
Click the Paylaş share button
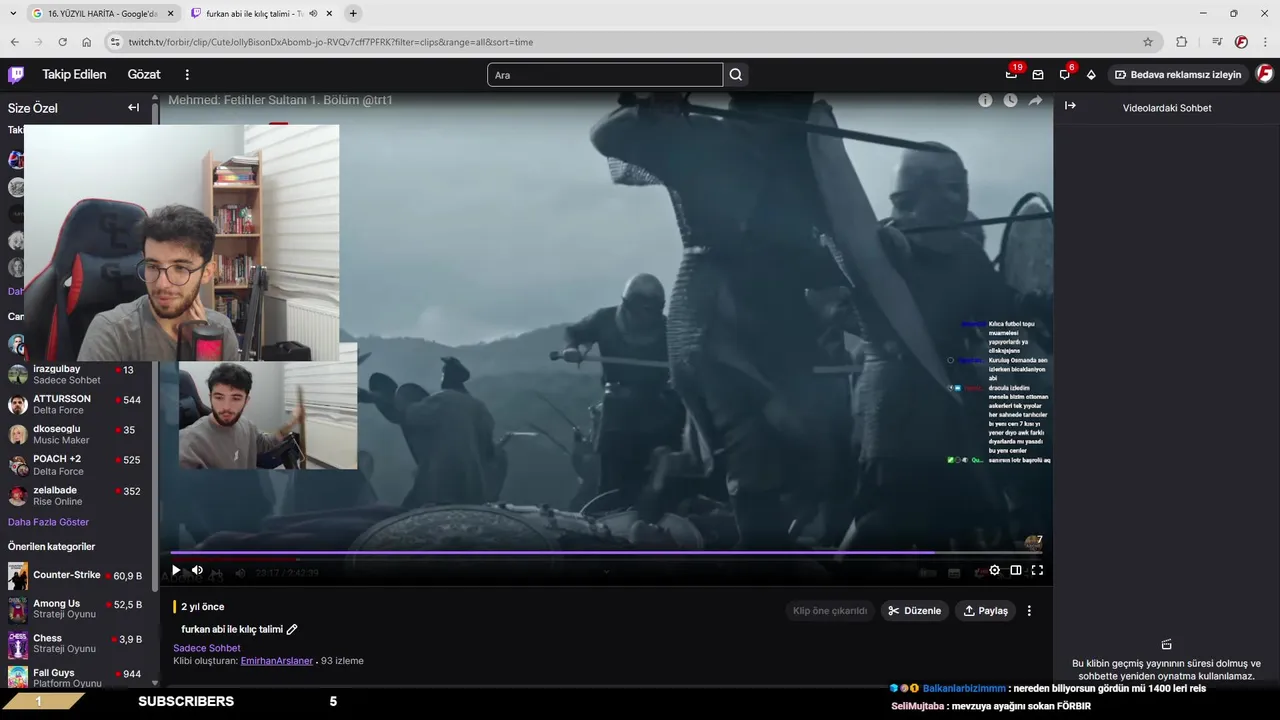click(x=985, y=611)
